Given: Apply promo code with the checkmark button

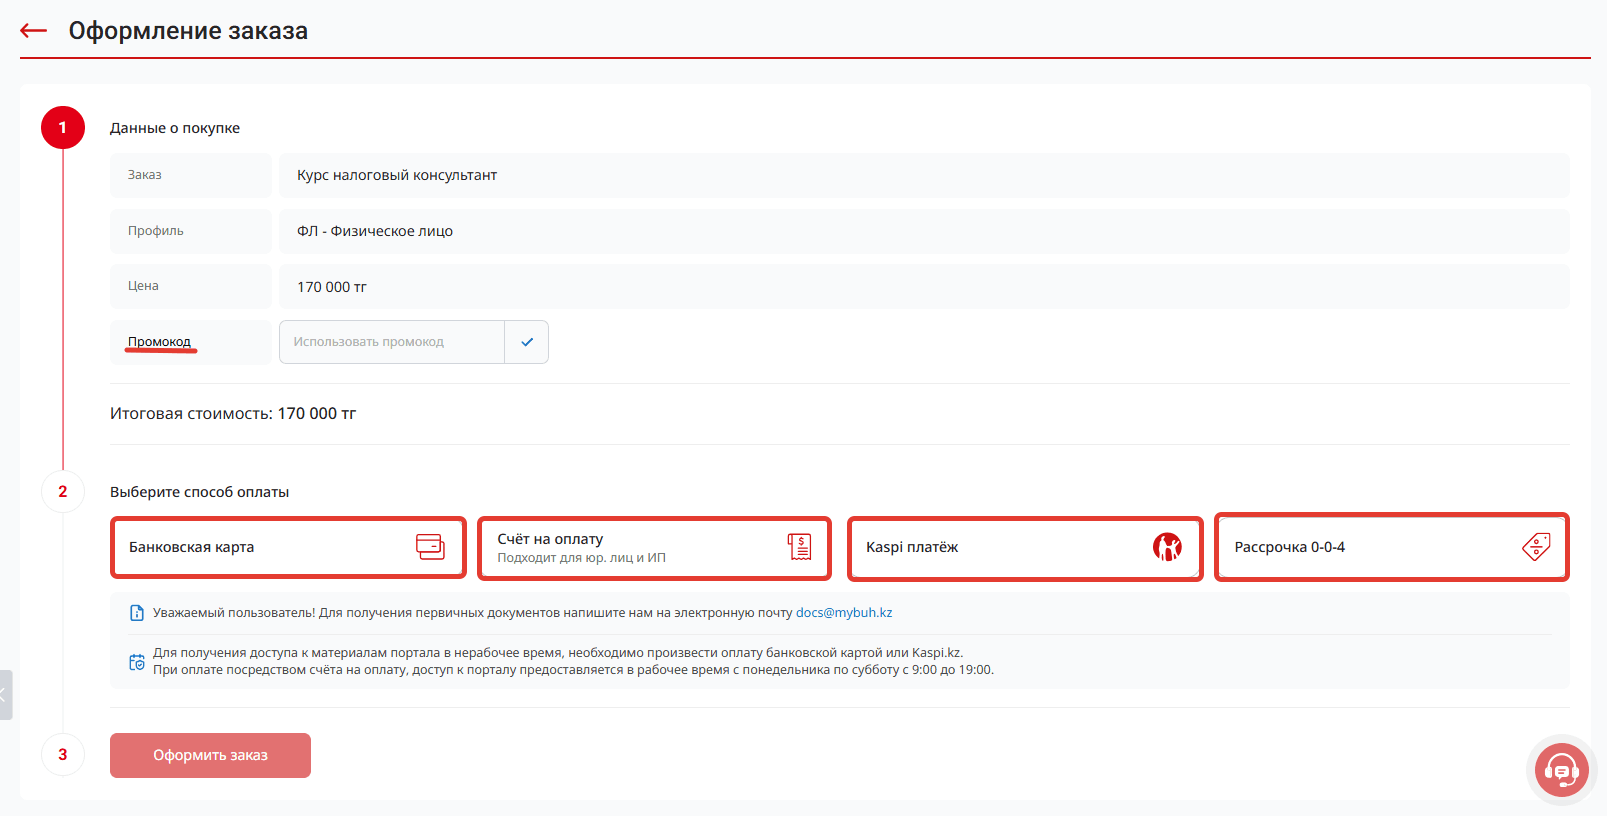Looking at the screenshot, I should (527, 342).
